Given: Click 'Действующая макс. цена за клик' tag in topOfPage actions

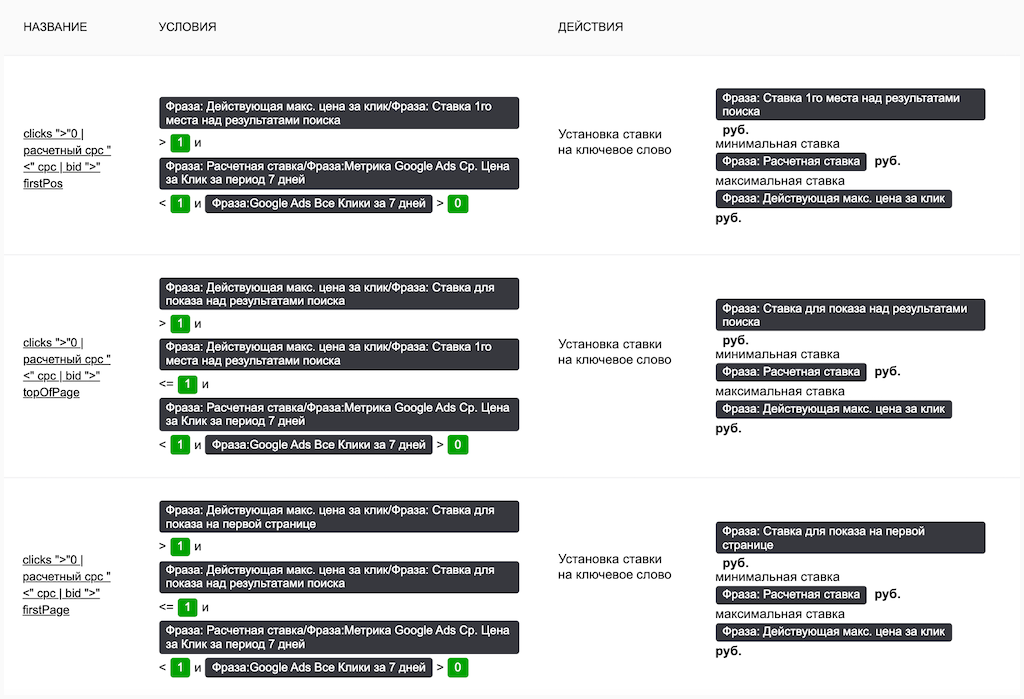Looking at the screenshot, I should click(833, 409).
